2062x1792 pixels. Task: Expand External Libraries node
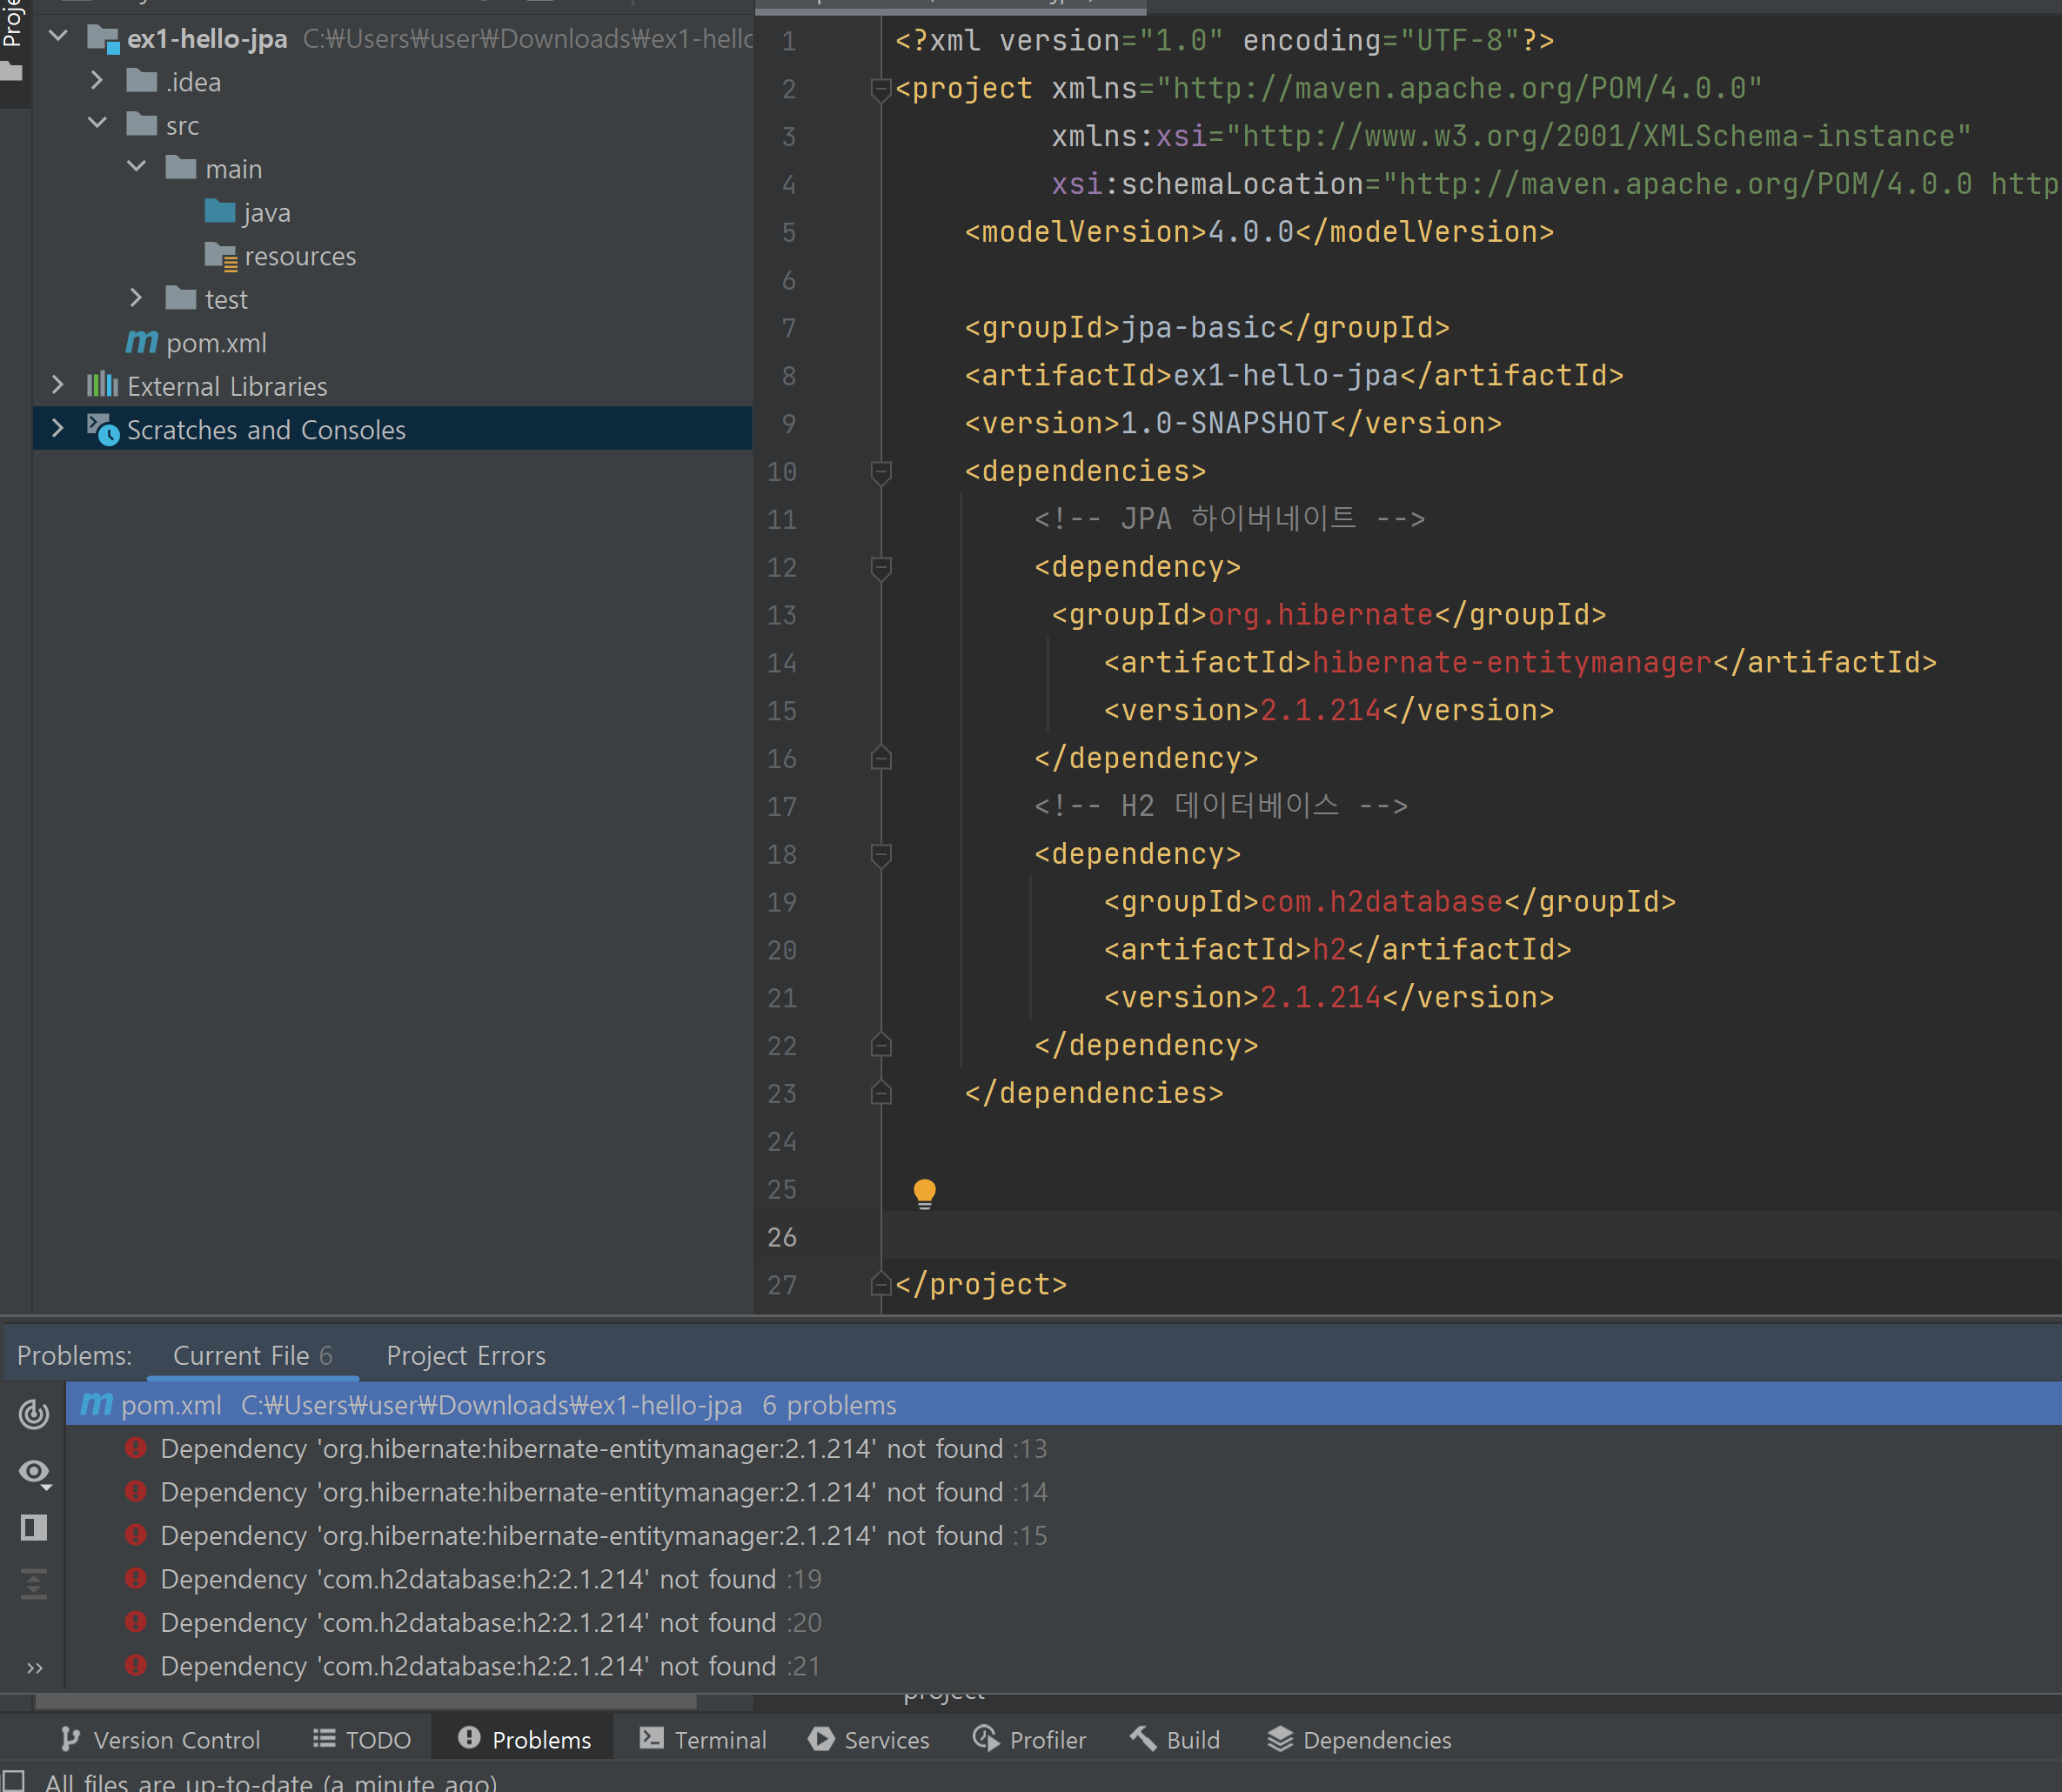click(x=58, y=385)
